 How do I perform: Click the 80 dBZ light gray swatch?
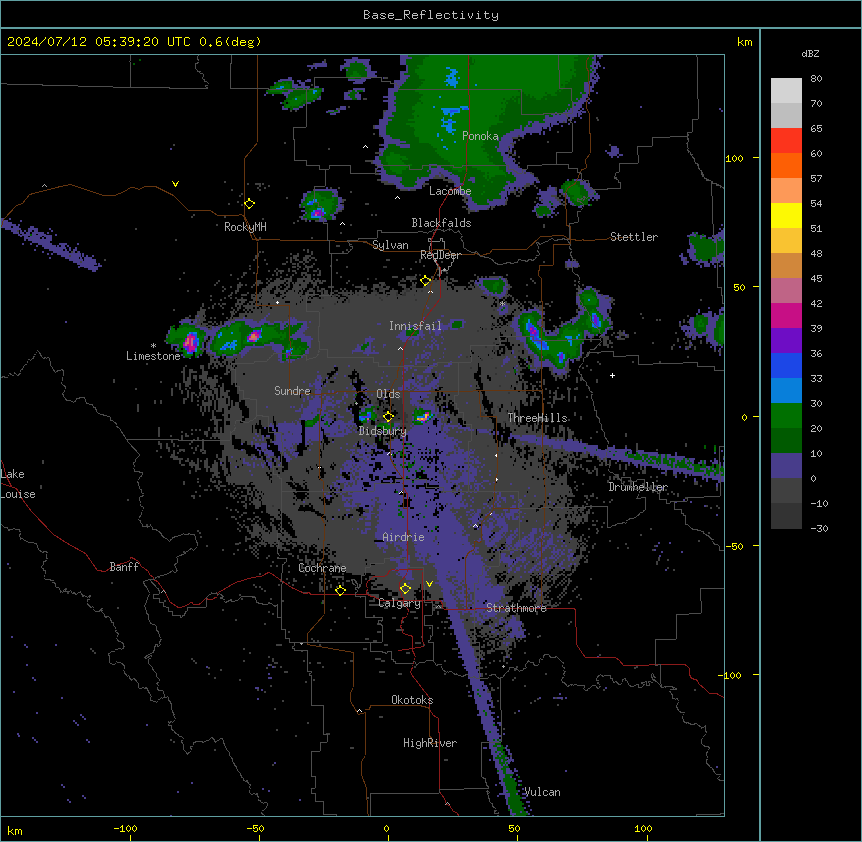786,91
